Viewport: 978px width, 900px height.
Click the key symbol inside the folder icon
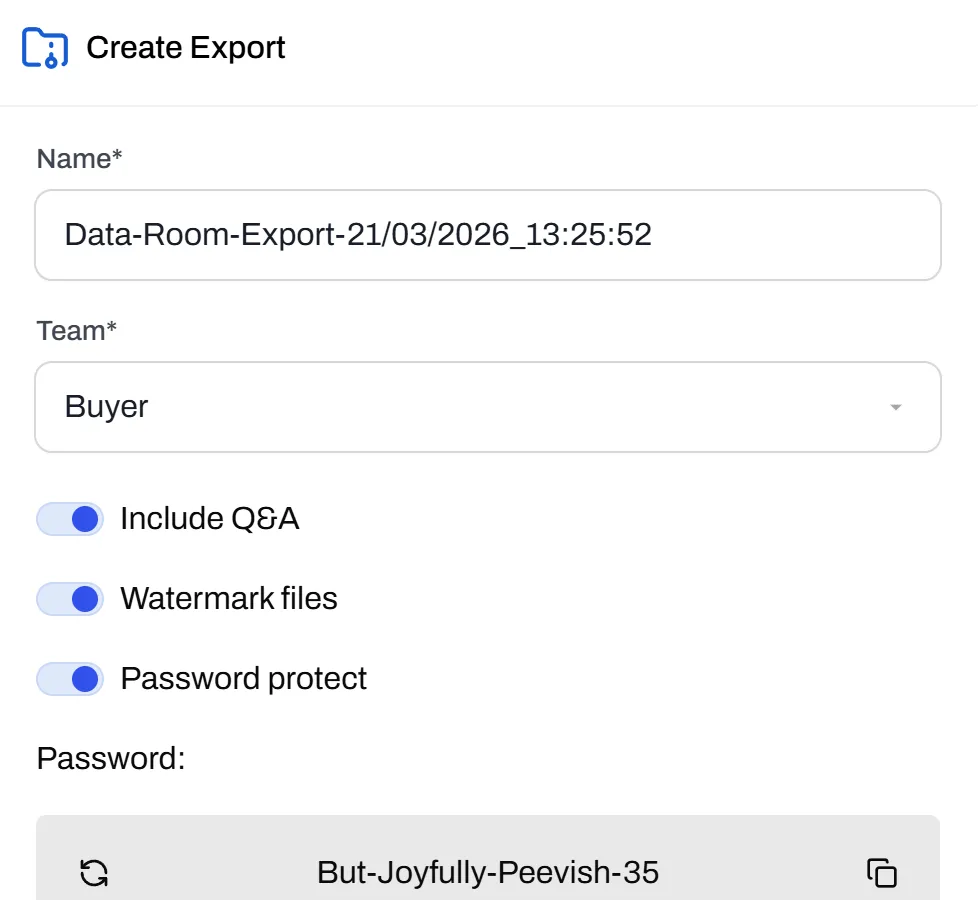click(x=52, y=57)
